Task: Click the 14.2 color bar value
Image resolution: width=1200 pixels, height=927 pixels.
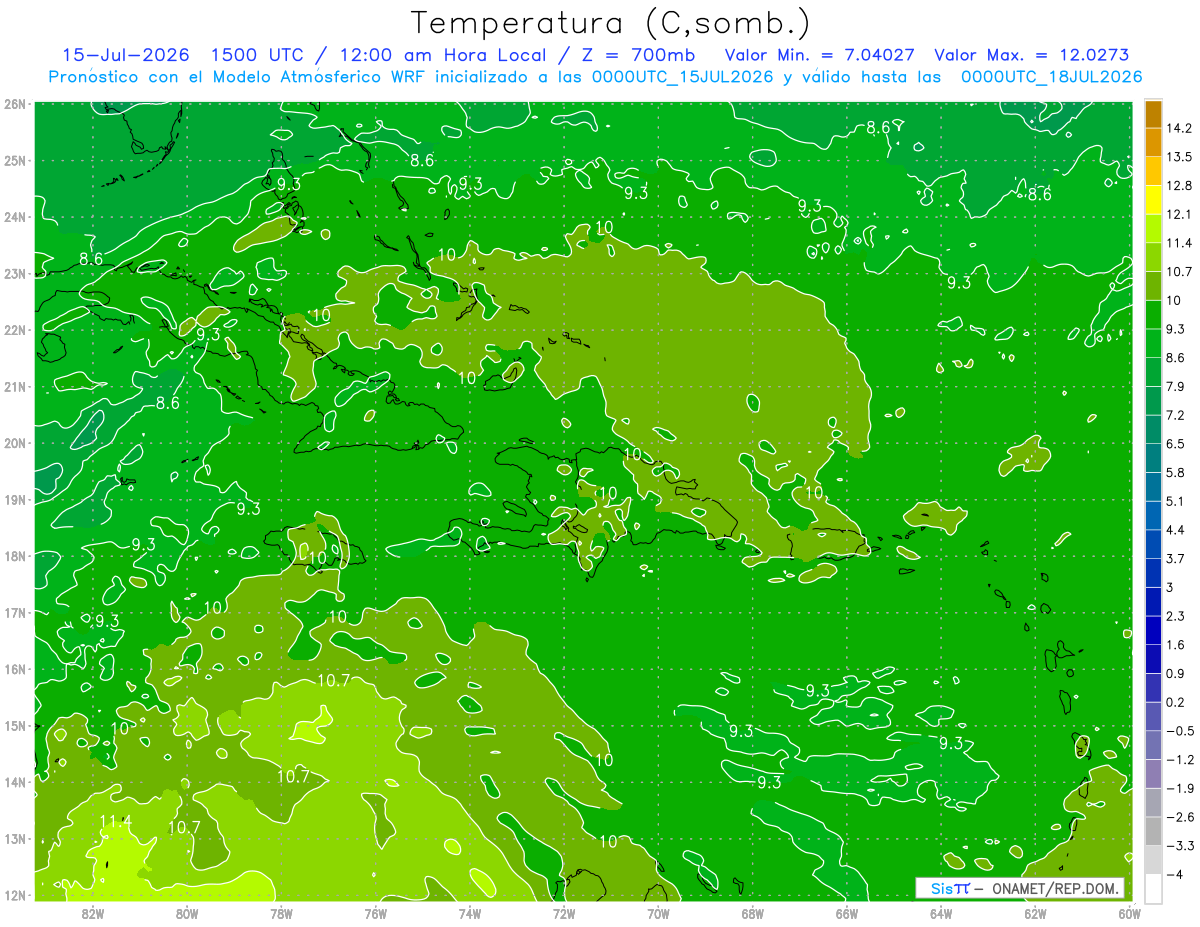Action: click(x=1178, y=128)
